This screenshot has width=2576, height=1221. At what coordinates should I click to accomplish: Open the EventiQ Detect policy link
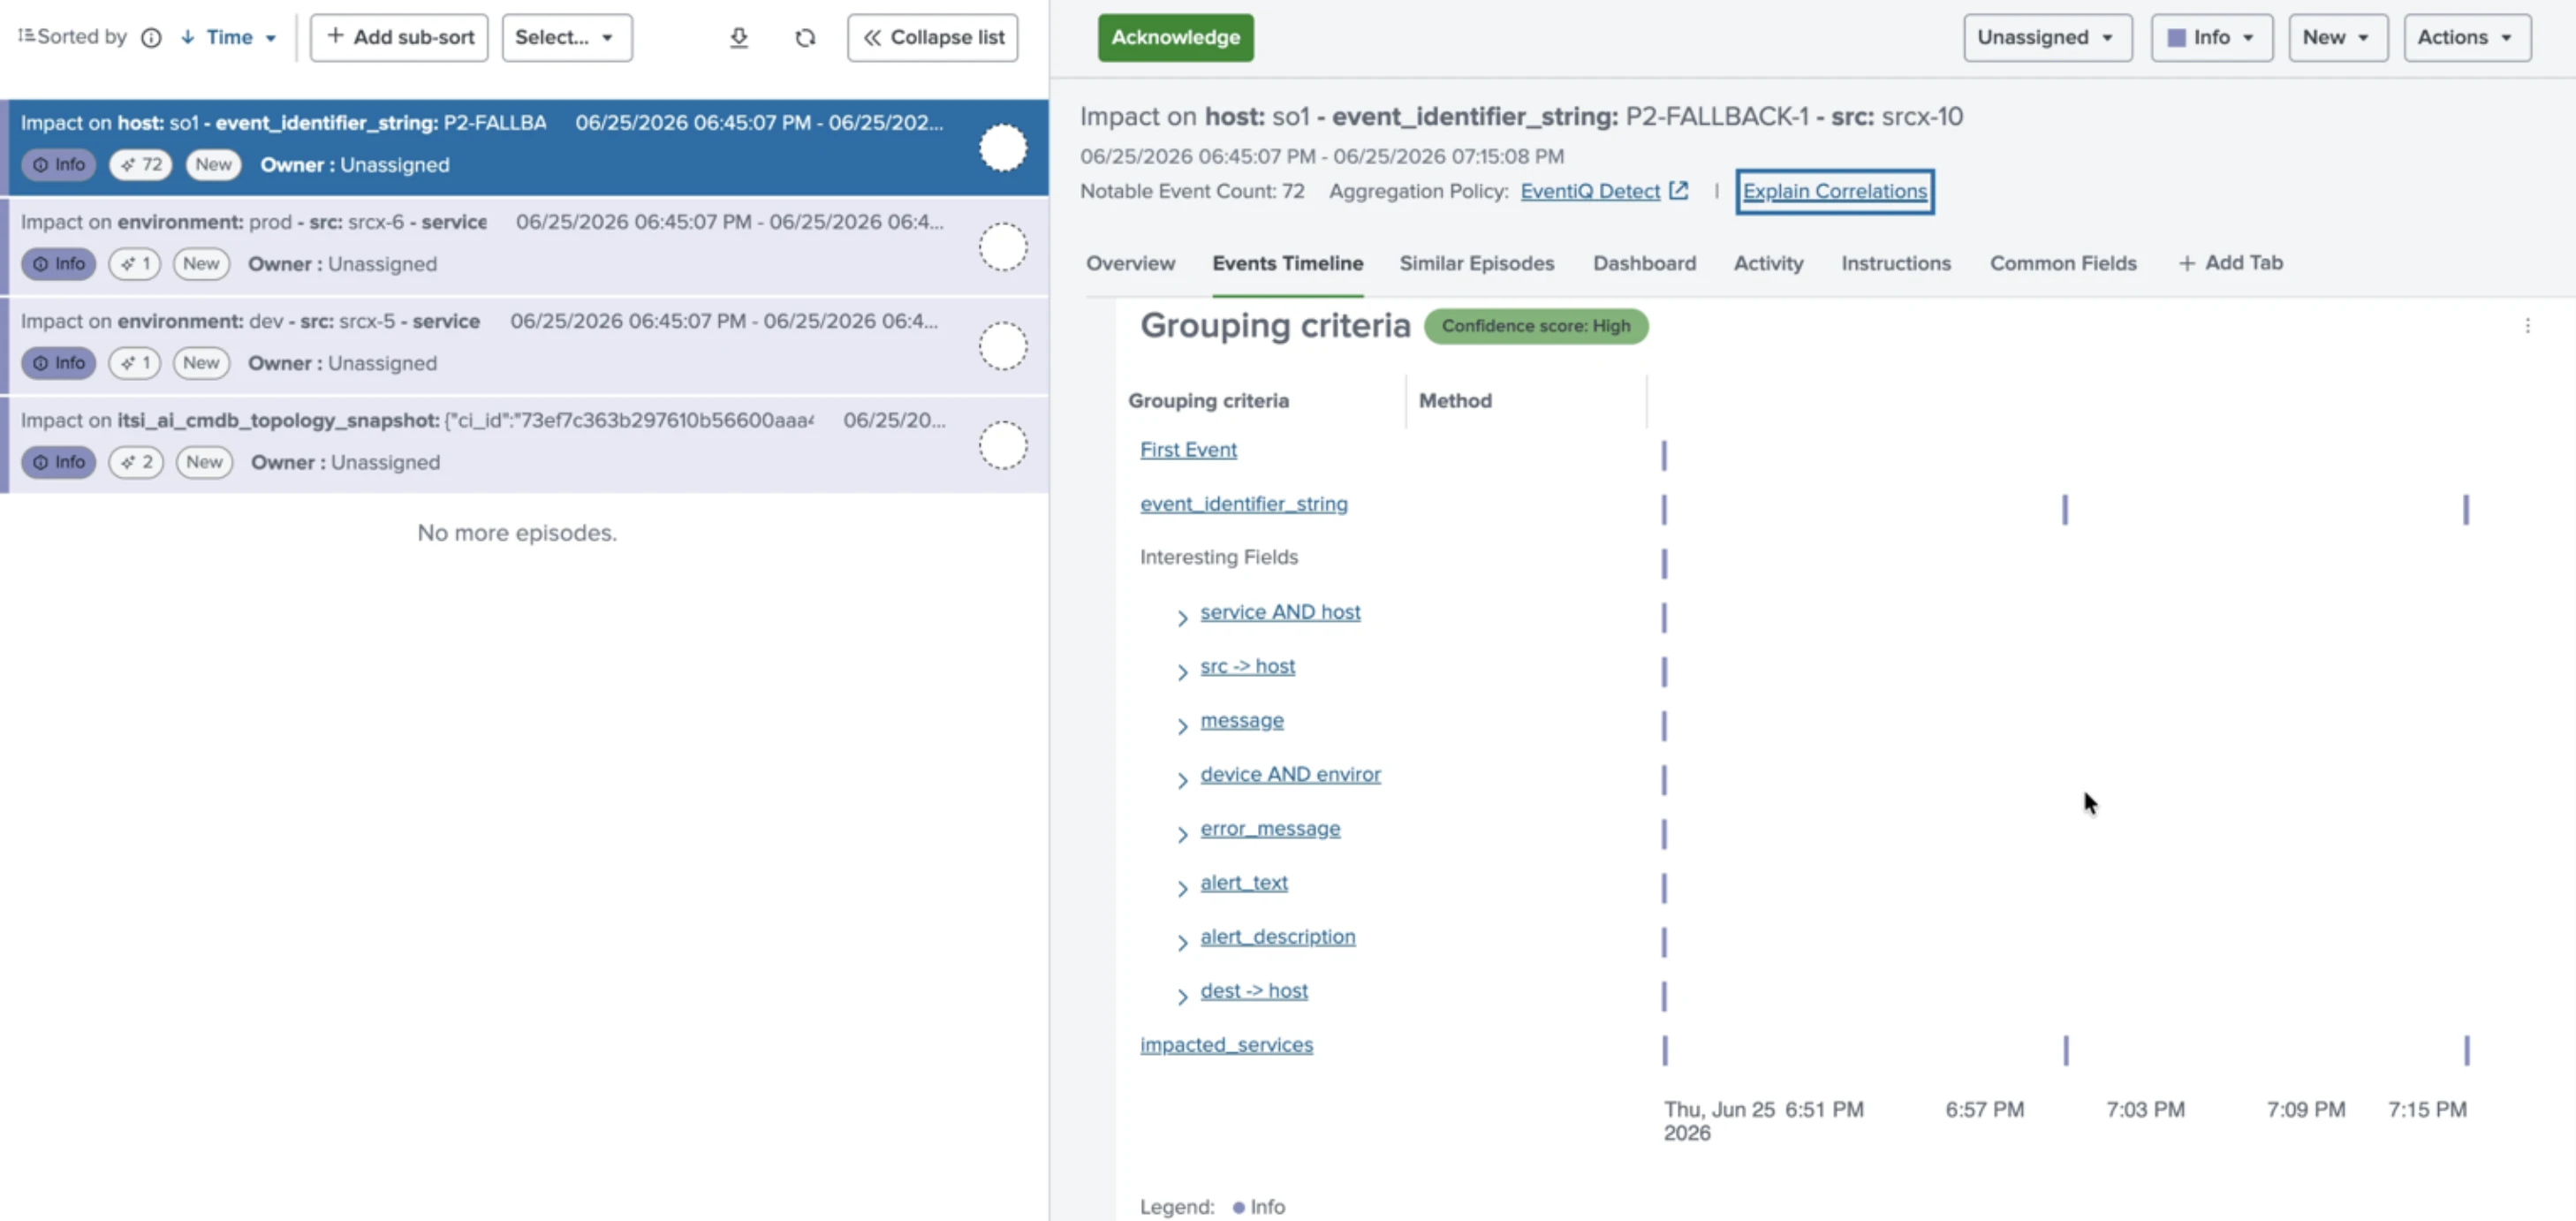point(1590,191)
